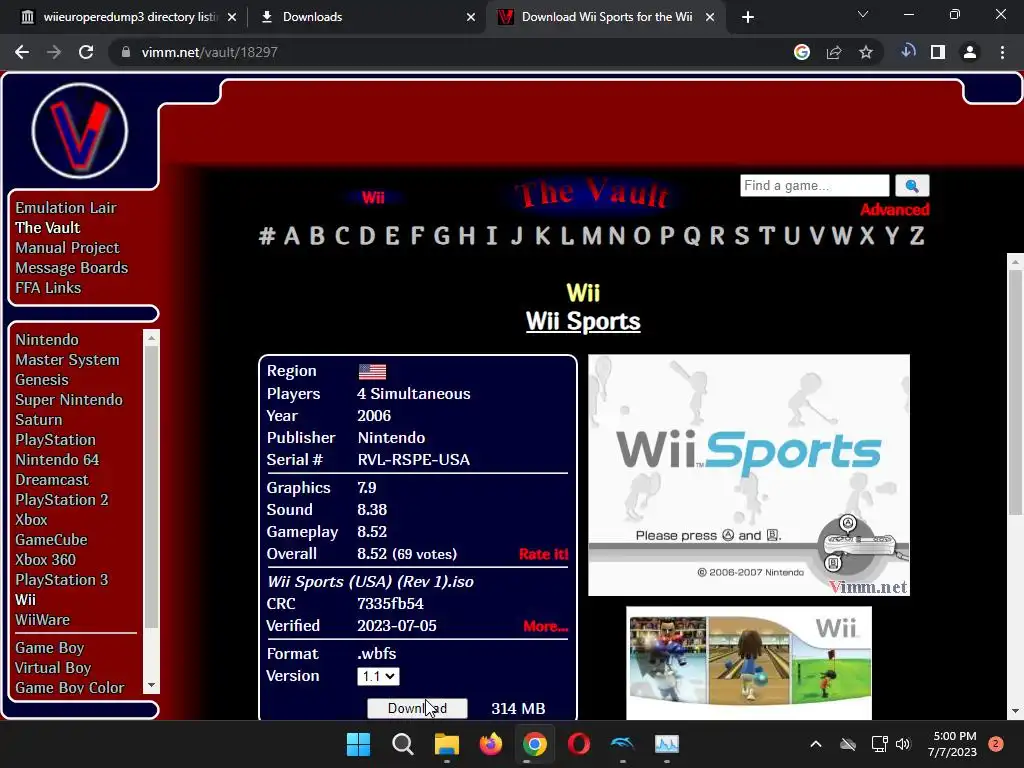Open the Chrome profile icon
1024x768 pixels.
970,52
